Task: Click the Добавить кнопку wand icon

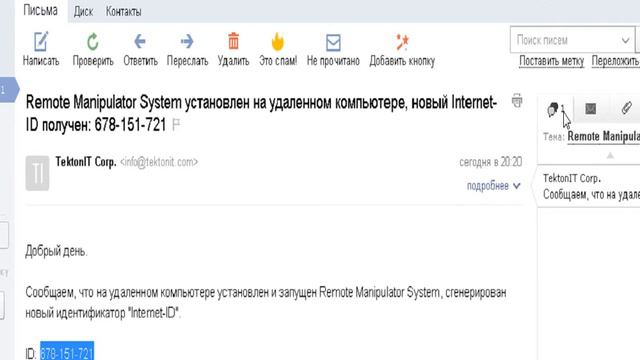Action: point(402,42)
